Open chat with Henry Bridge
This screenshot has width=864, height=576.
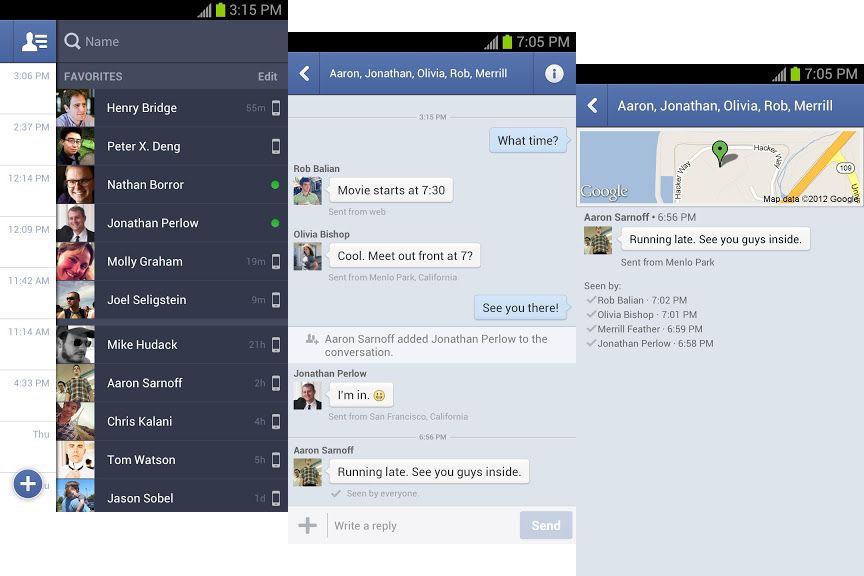[172, 108]
